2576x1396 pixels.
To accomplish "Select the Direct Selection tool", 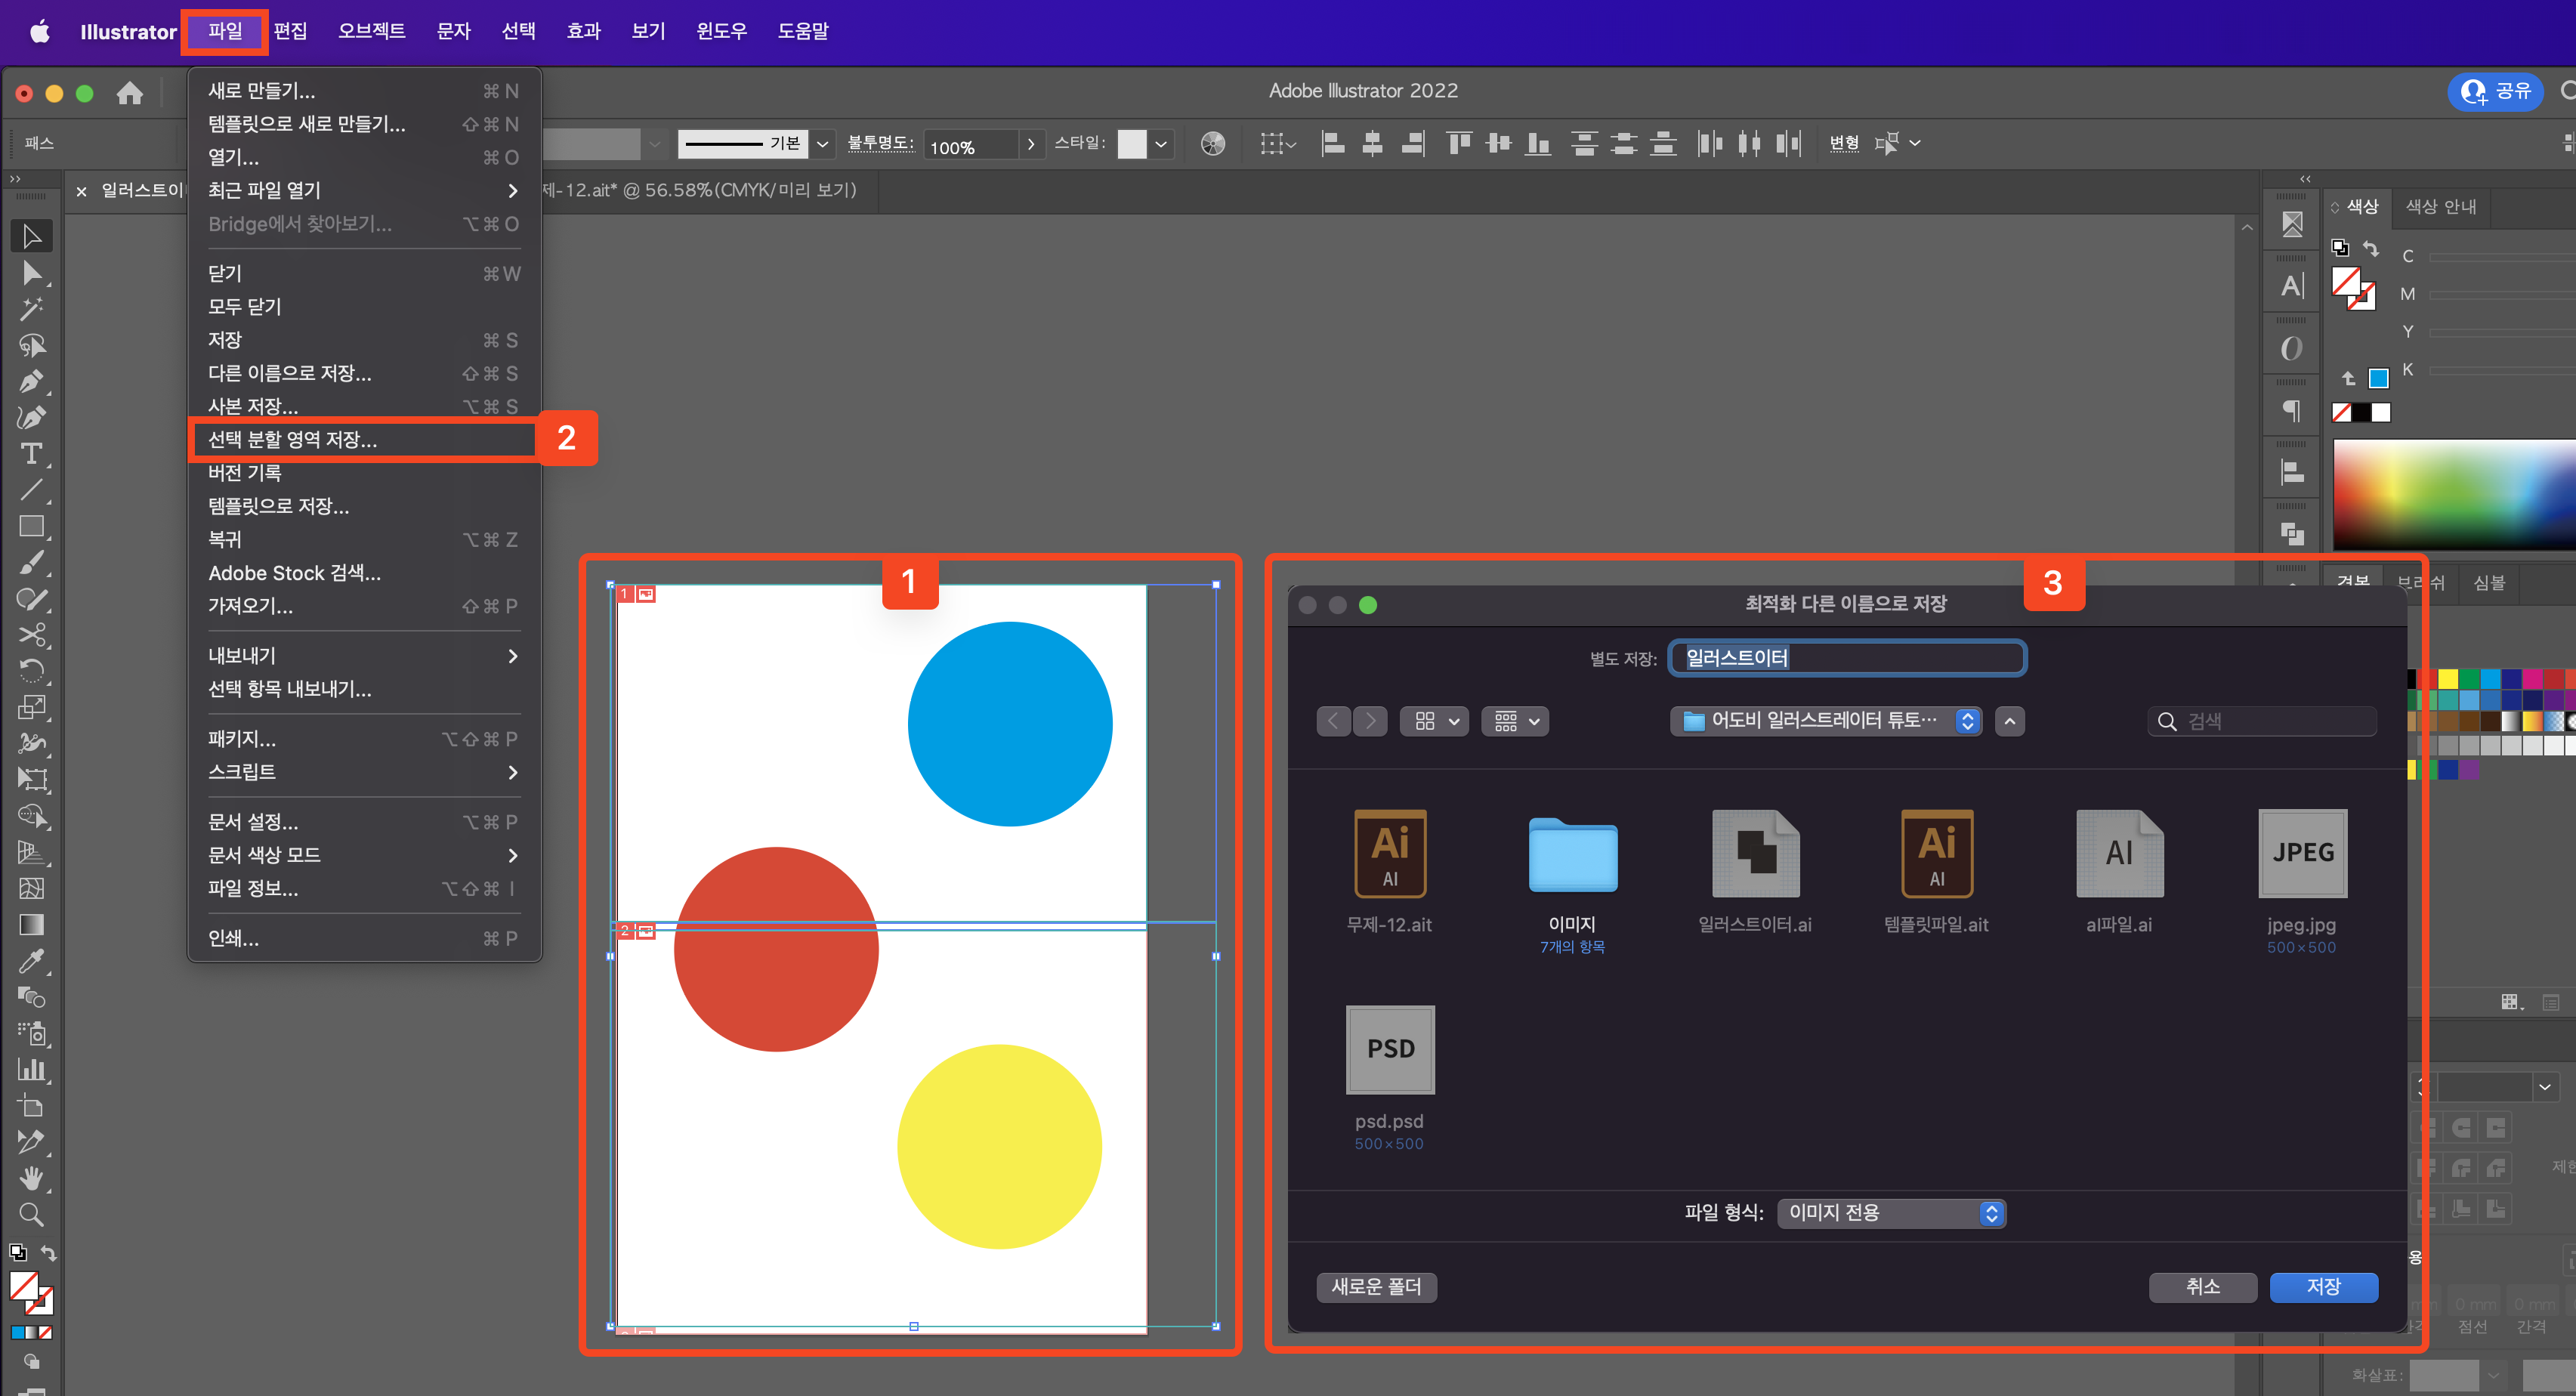I will 31,273.
